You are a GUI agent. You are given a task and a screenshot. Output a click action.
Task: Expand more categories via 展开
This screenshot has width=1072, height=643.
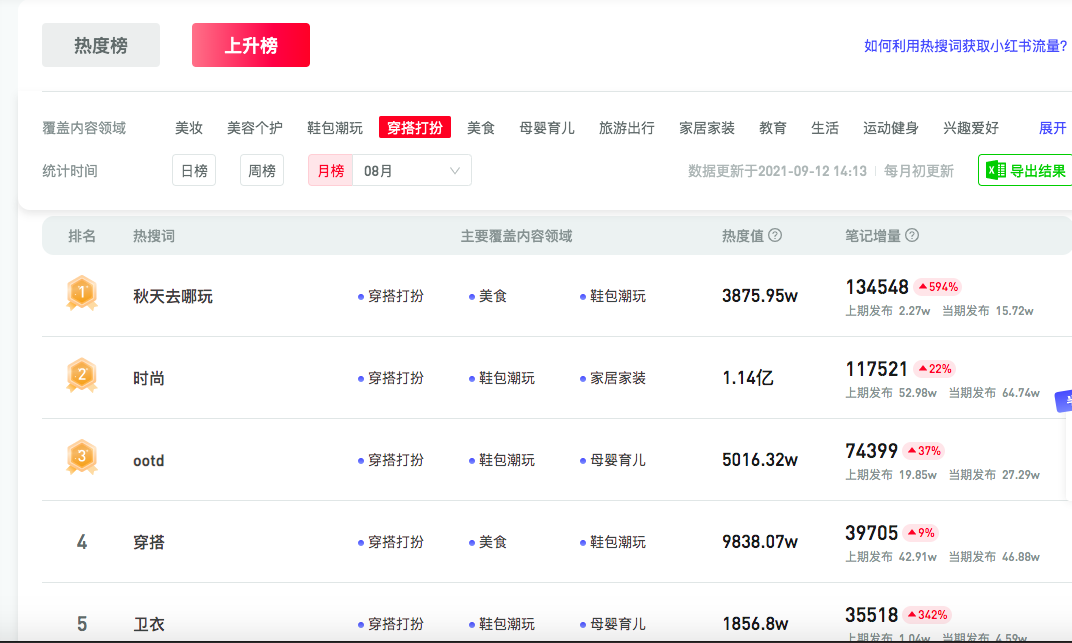(x=1051, y=127)
